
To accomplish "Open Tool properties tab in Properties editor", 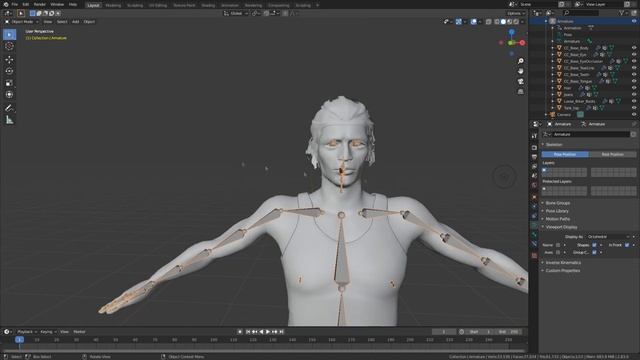I will pyautogui.click(x=534, y=136).
